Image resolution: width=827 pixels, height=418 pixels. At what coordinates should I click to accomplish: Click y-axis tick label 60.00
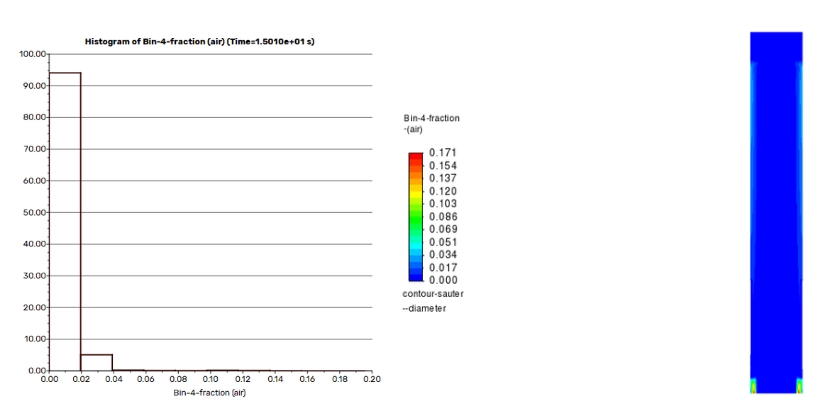click(x=35, y=180)
